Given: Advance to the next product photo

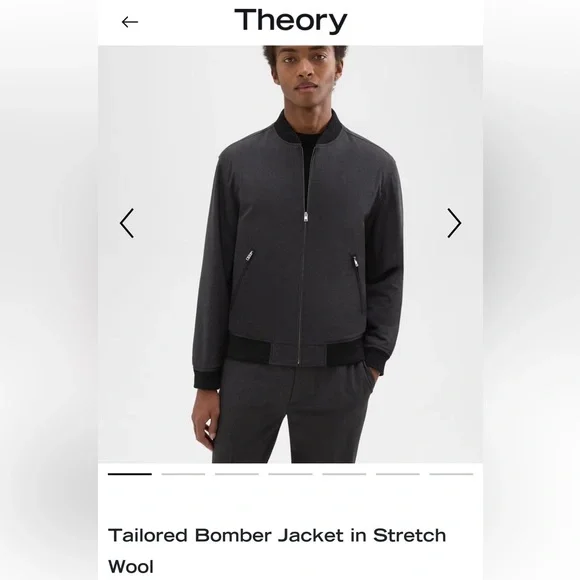Looking at the screenshot, I should [x=454, y=223].
